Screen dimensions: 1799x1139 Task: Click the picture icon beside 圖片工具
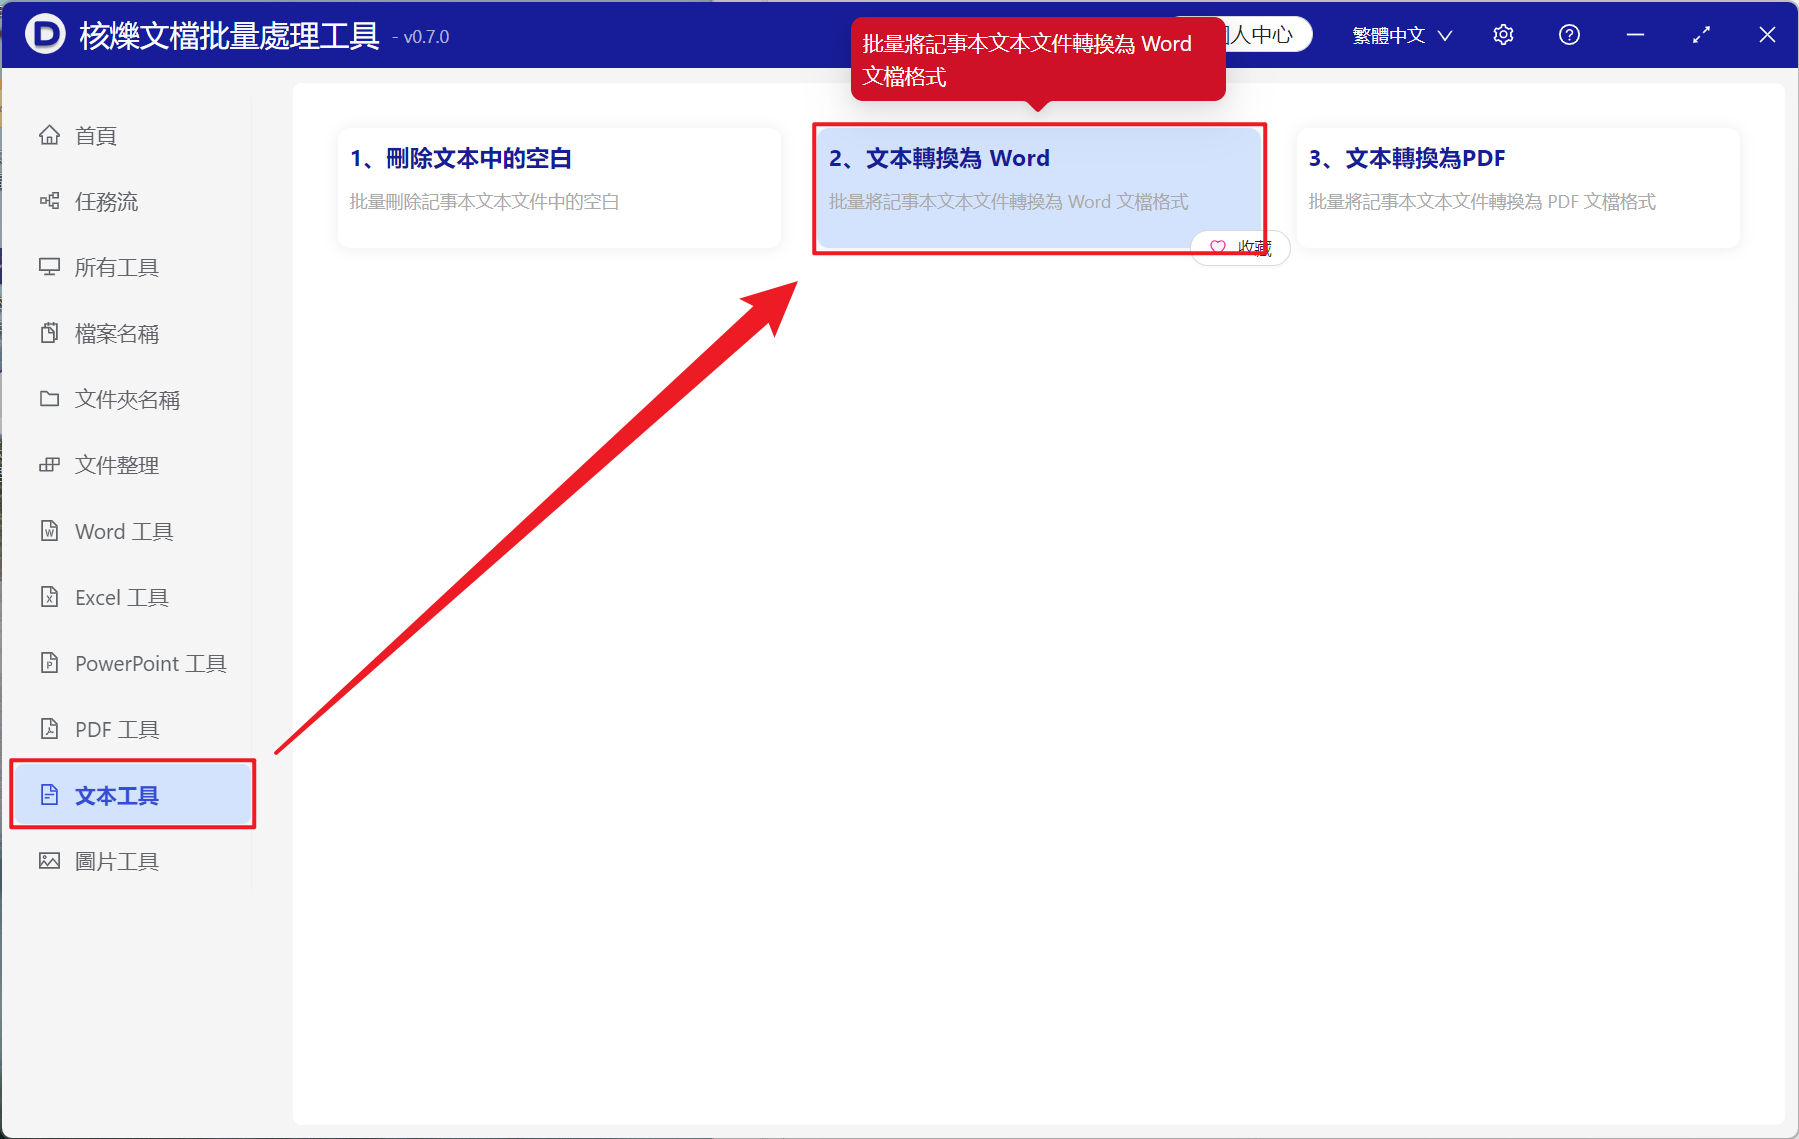click(49, 861)
